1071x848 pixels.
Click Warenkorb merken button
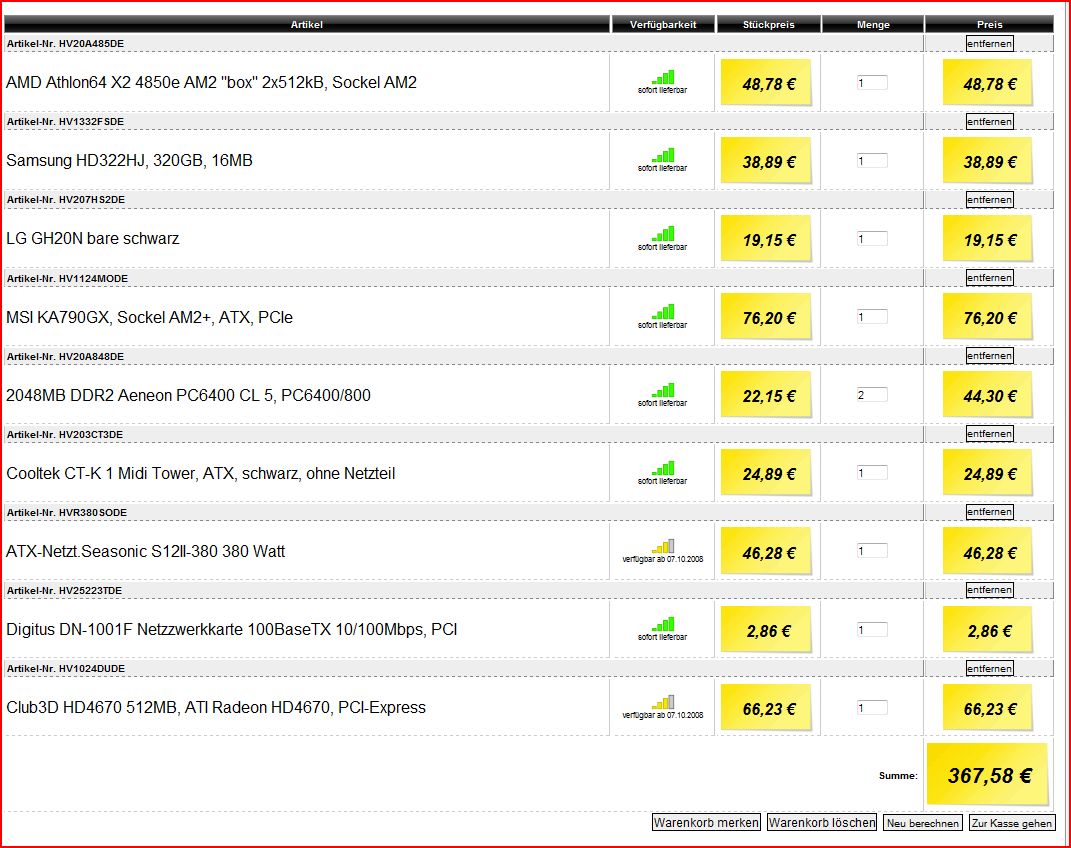(706, 823)
